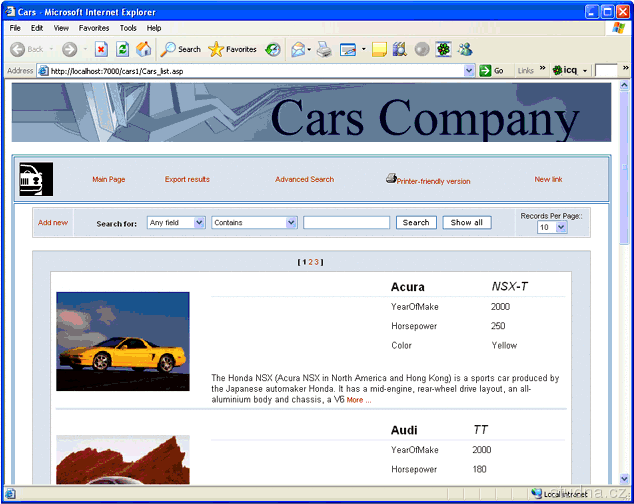Screen dimensions: 634x504
Task: Click the Search button
Action: click(416, 223)
